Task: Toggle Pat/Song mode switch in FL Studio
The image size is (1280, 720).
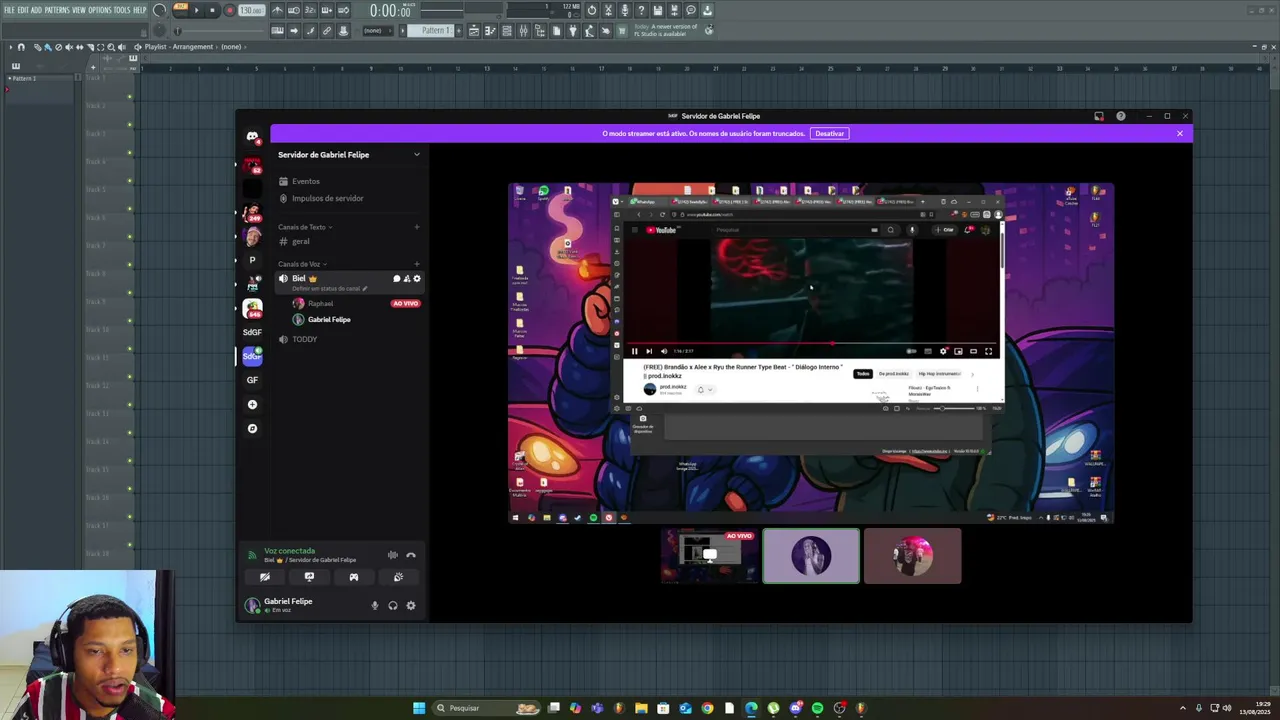Action: click(x=181, y=10)
